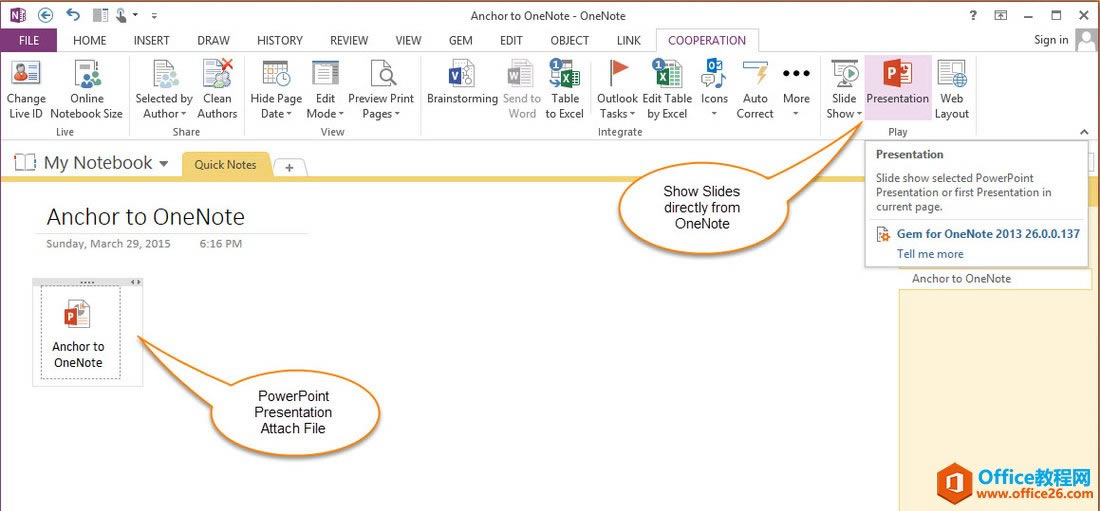Switch to the HISTORY tab
Screen dimensions: 1100x511
pos(280,40)
